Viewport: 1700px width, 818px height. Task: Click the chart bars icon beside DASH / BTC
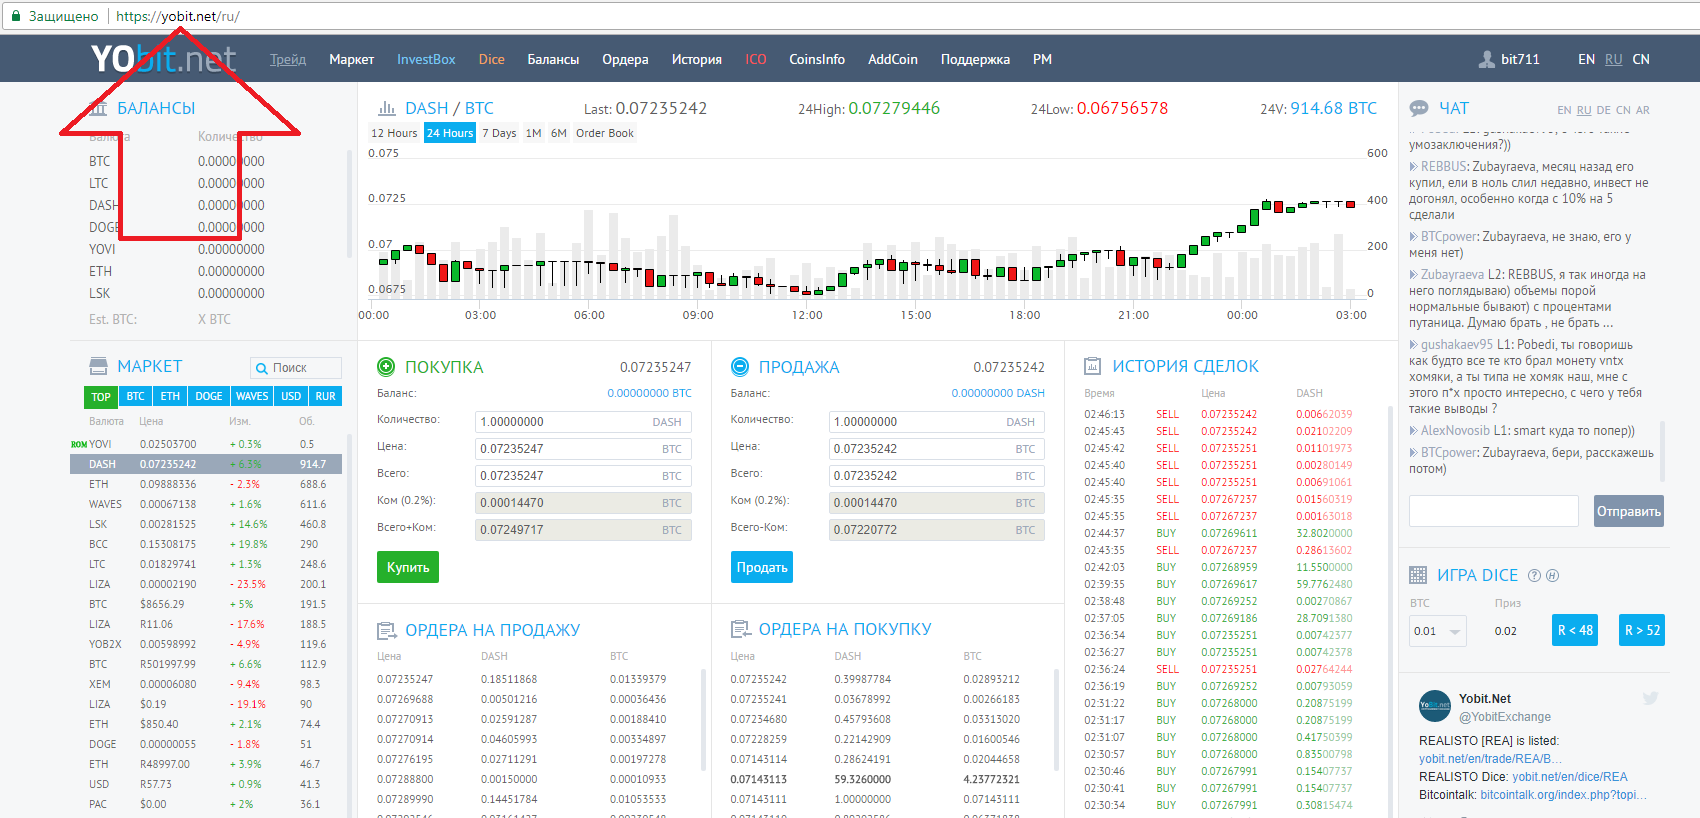click(x=387, y=108)
